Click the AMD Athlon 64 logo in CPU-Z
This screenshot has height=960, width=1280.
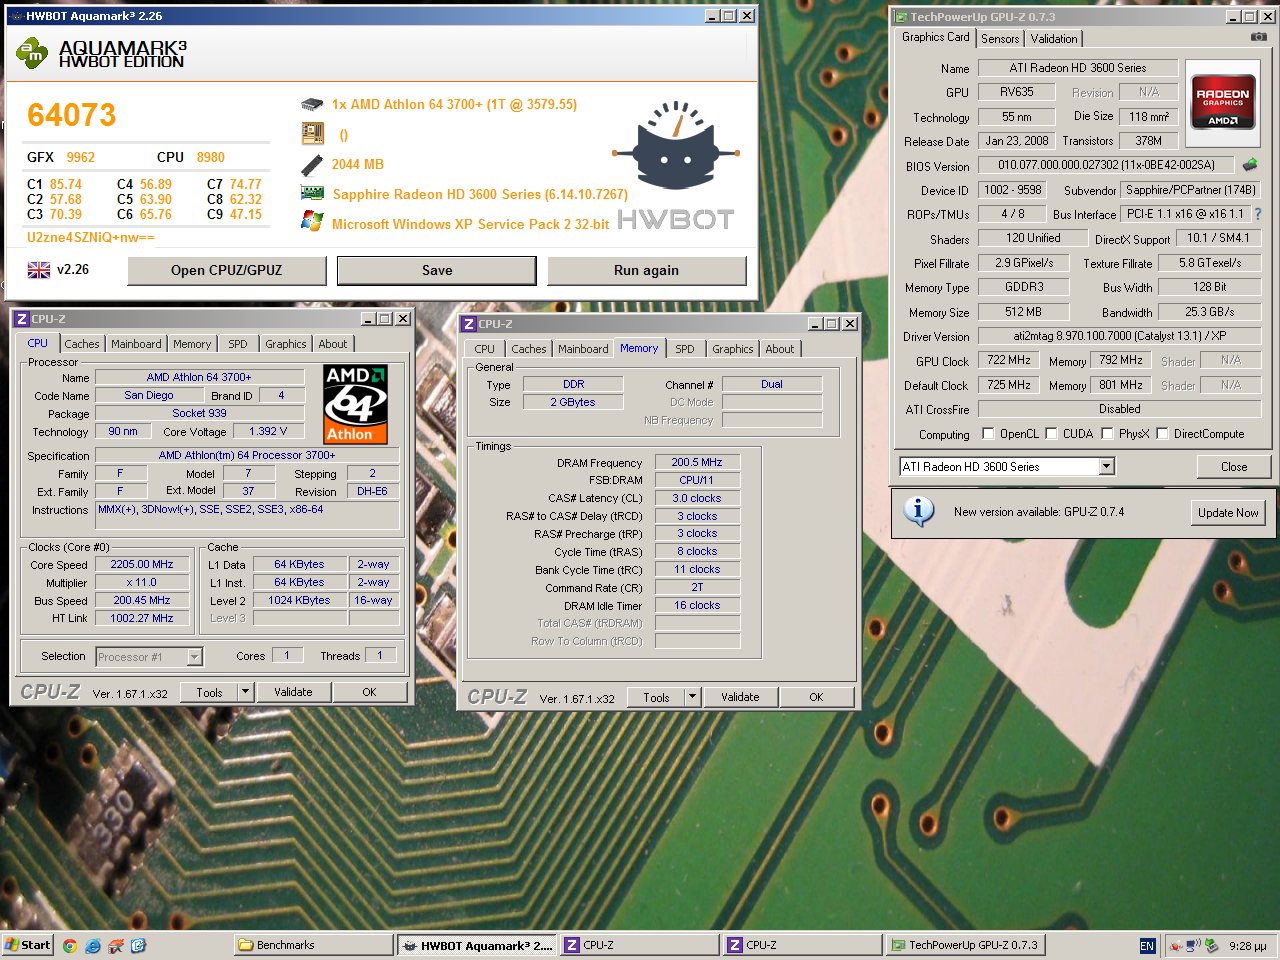356,405
